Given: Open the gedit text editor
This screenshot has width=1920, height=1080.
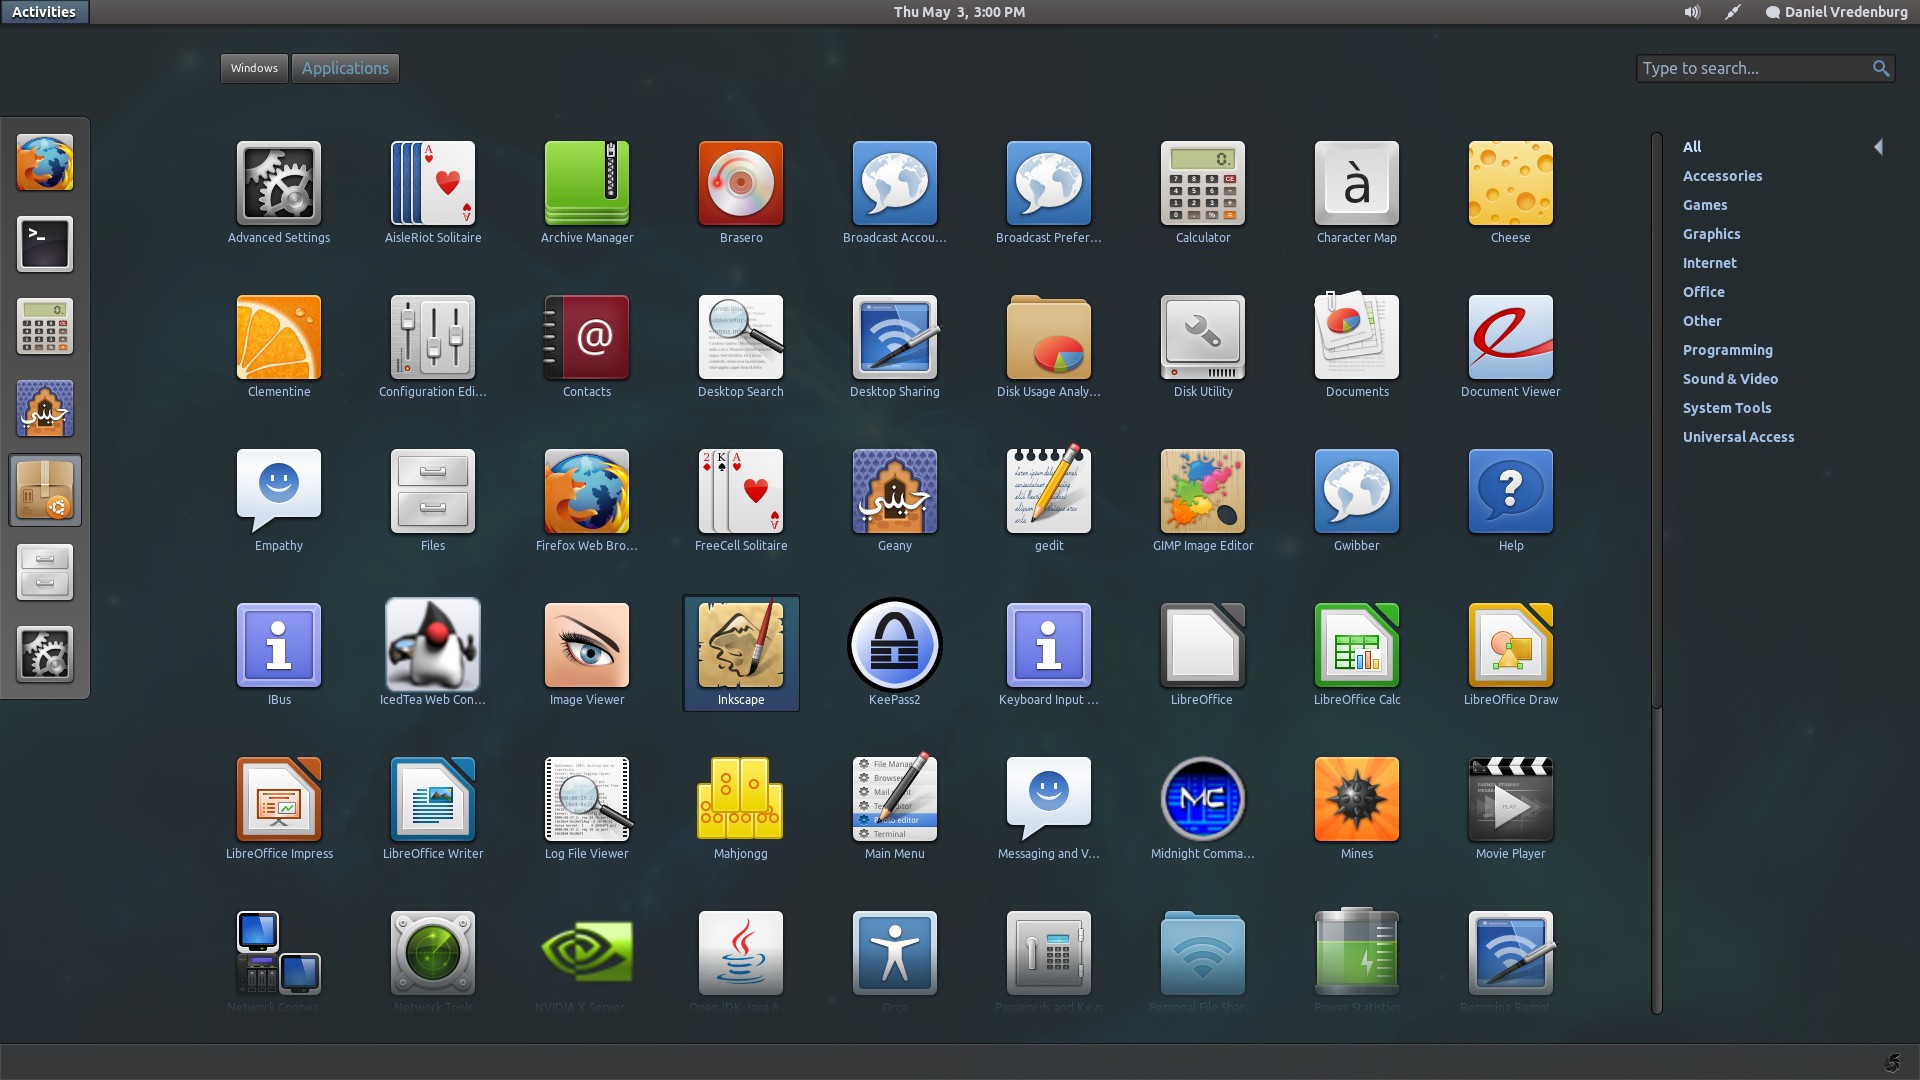Looking at the screenshot, I should pyautogui.click(x=1048, y=499).
